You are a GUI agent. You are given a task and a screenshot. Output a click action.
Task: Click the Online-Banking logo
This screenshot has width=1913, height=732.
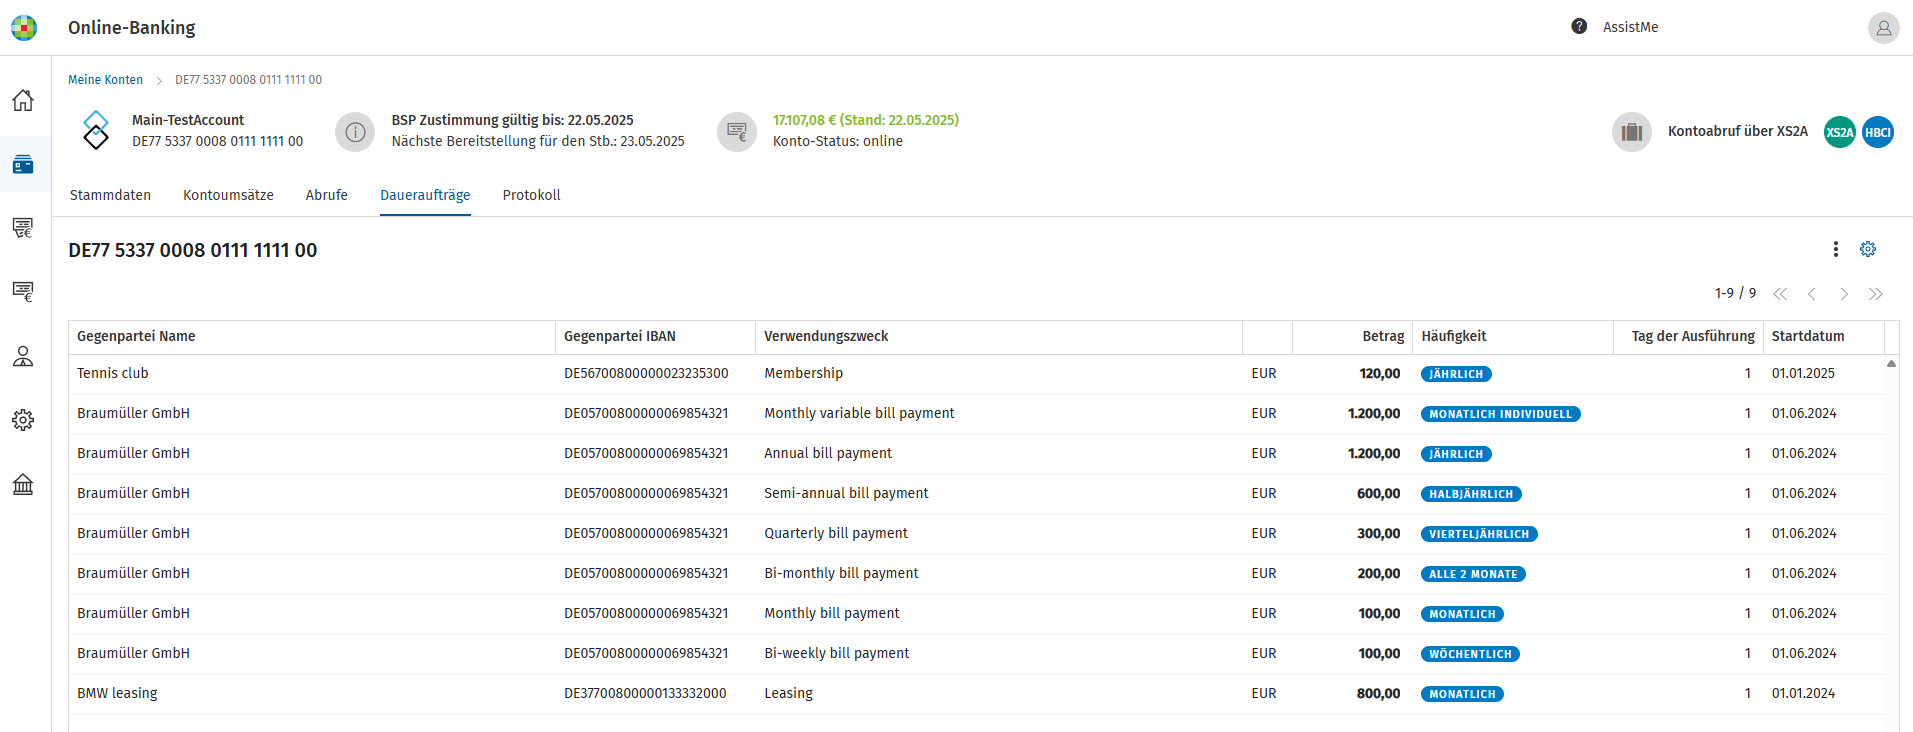[x=24, y=28]
